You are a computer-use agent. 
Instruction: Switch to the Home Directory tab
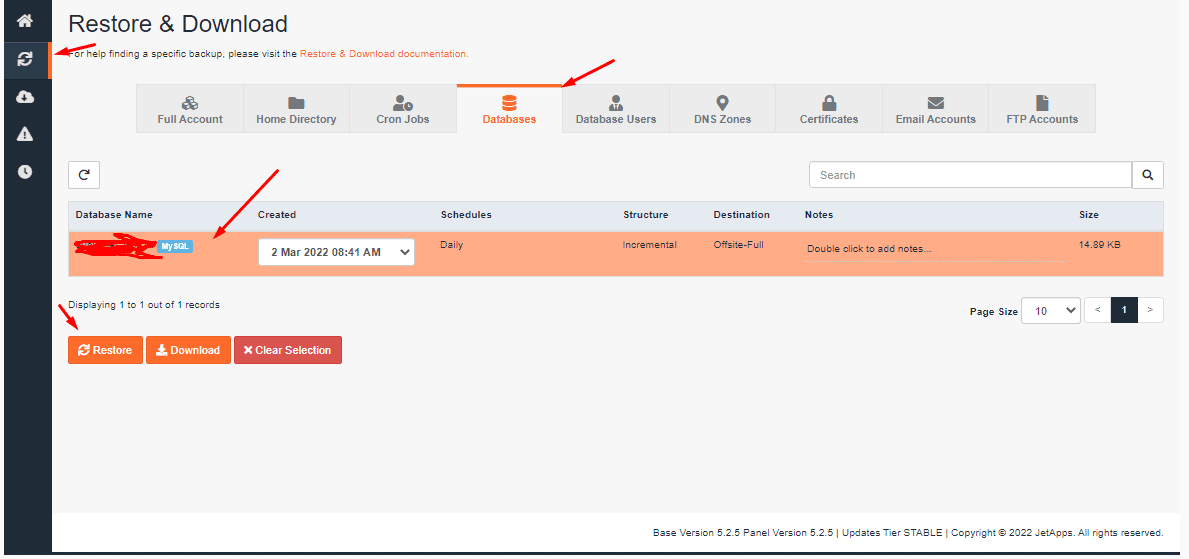click(x=296, y=109)
